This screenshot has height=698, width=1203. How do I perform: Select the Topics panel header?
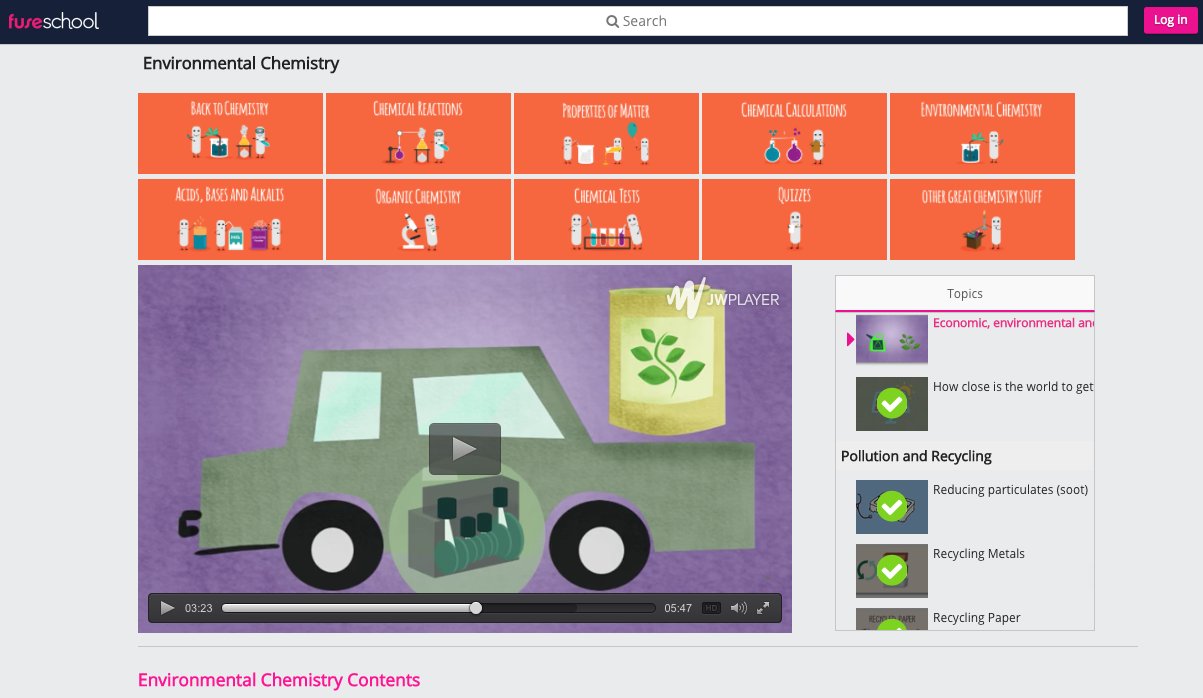[x=964, y=293]
